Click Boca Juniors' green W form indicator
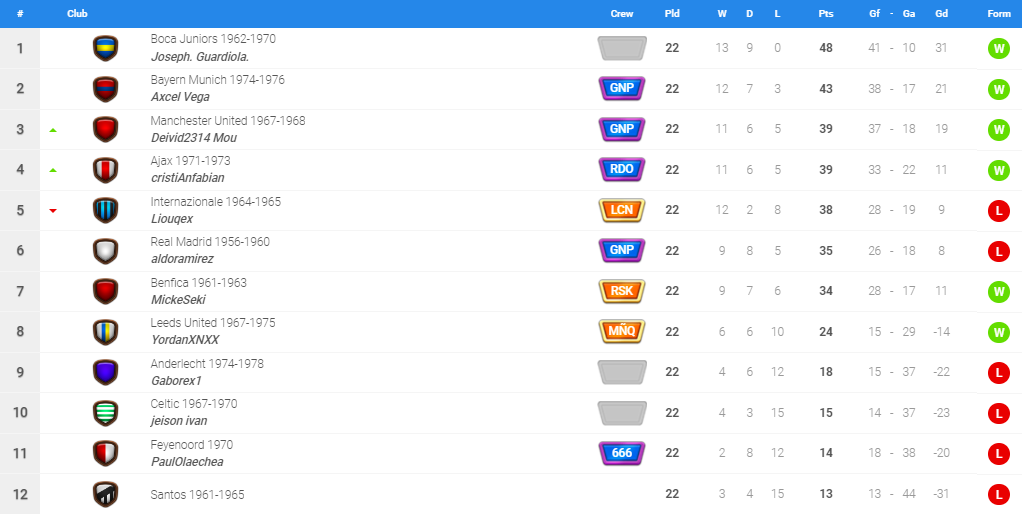1022x514 pixels. point(997,48)
